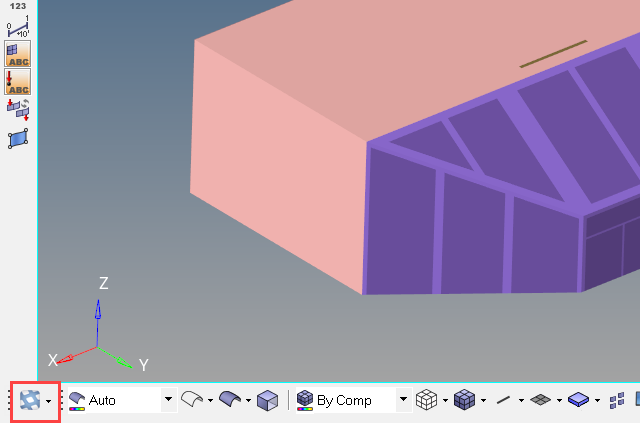Select the wireframe geometry icon
Image resolution: width=640 pixels, height=423 pixels.
[x=191, y=399]
